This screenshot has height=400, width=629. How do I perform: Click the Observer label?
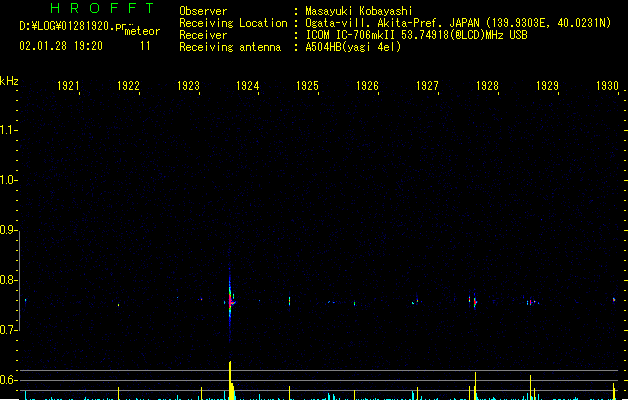coord(203,11)
